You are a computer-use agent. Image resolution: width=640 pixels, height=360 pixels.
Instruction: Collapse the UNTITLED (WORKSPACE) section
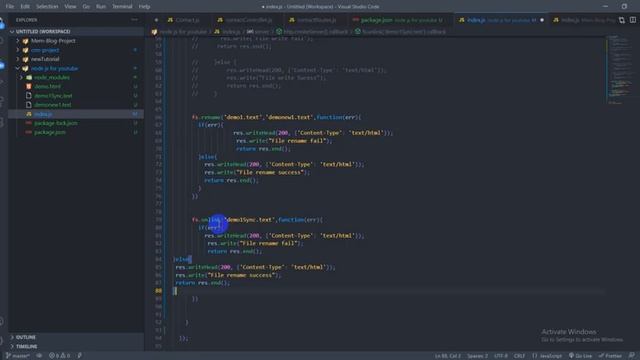click(76, 31)
